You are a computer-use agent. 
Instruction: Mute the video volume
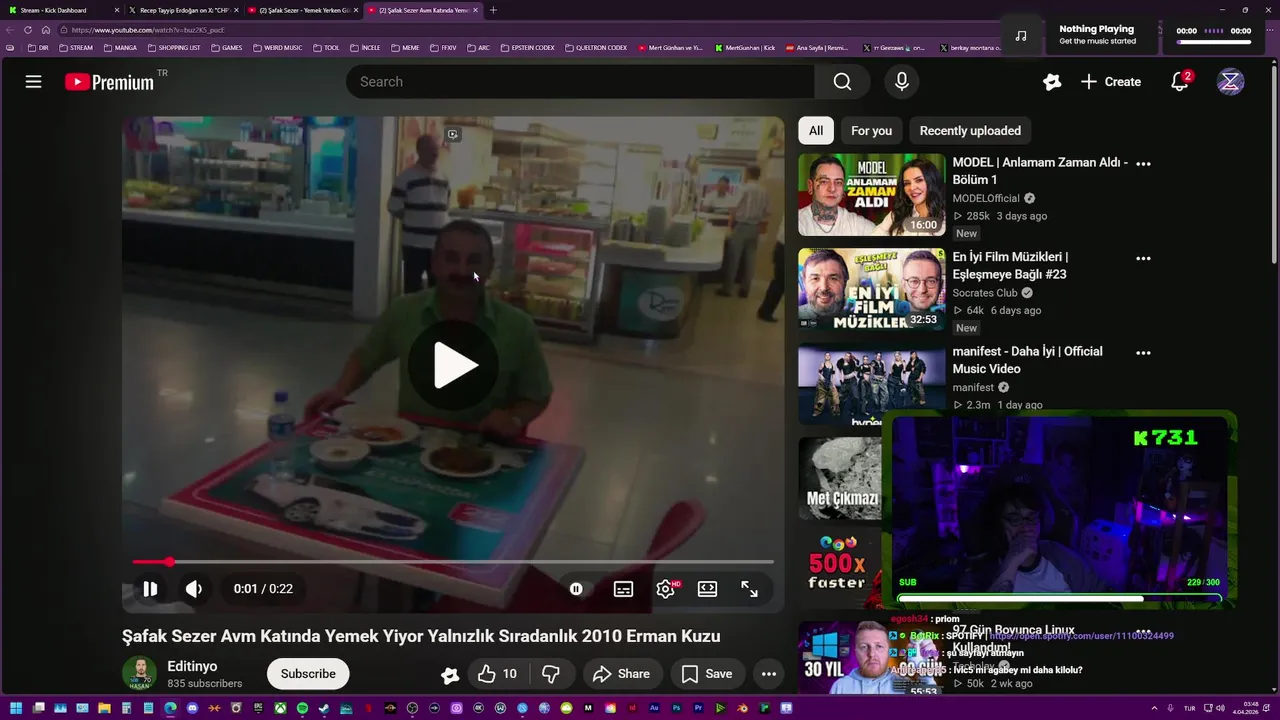(x=194, y=589)
